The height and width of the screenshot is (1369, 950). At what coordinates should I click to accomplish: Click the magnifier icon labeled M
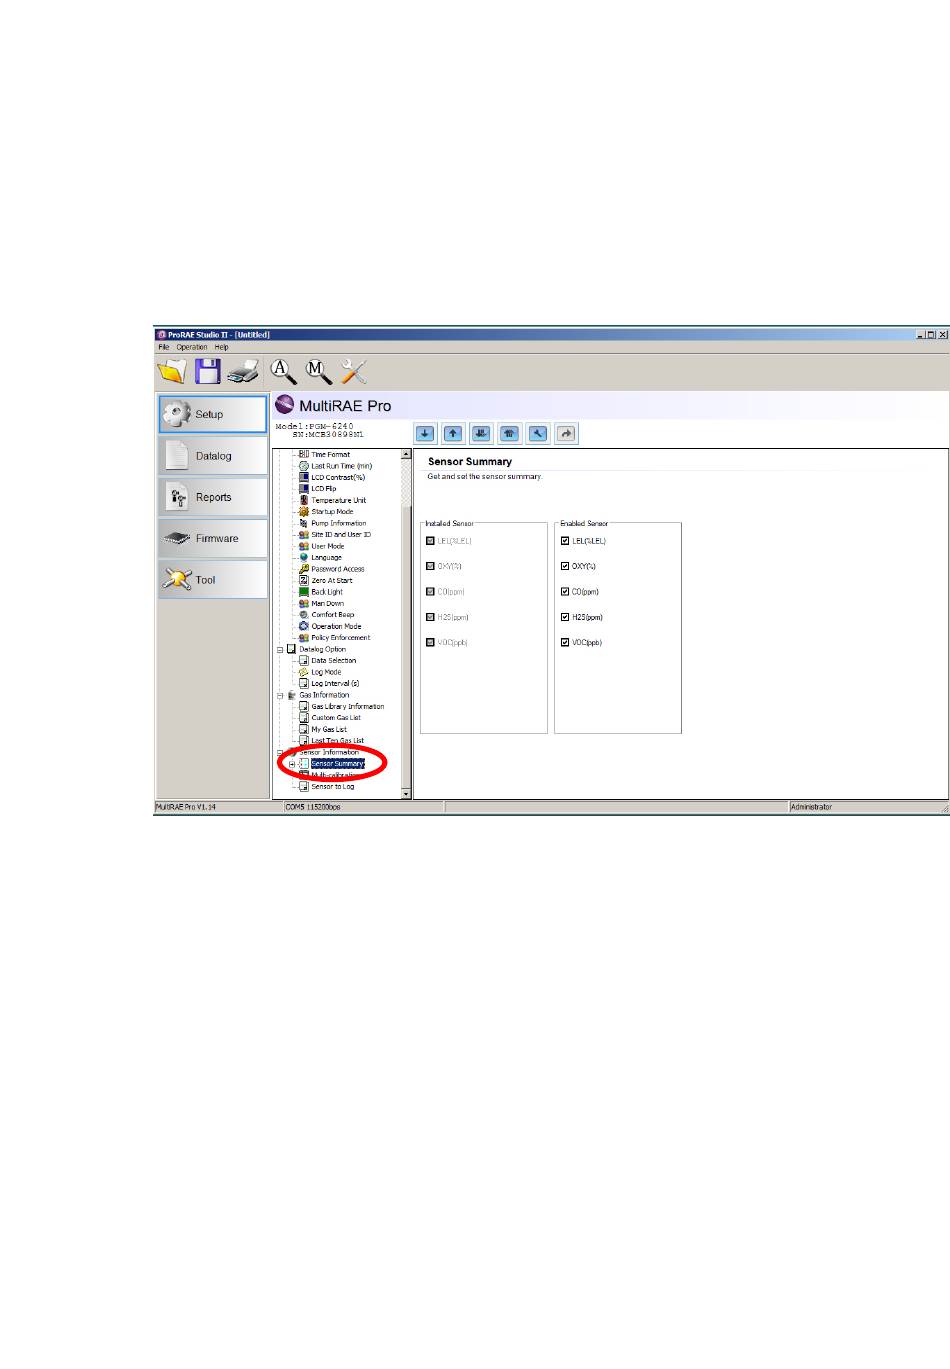coord(318,372)
